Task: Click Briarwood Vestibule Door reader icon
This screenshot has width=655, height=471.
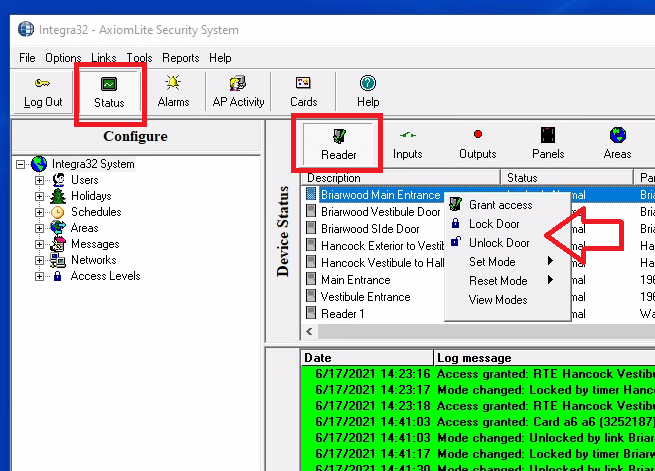Action: [x=311, y=211]
